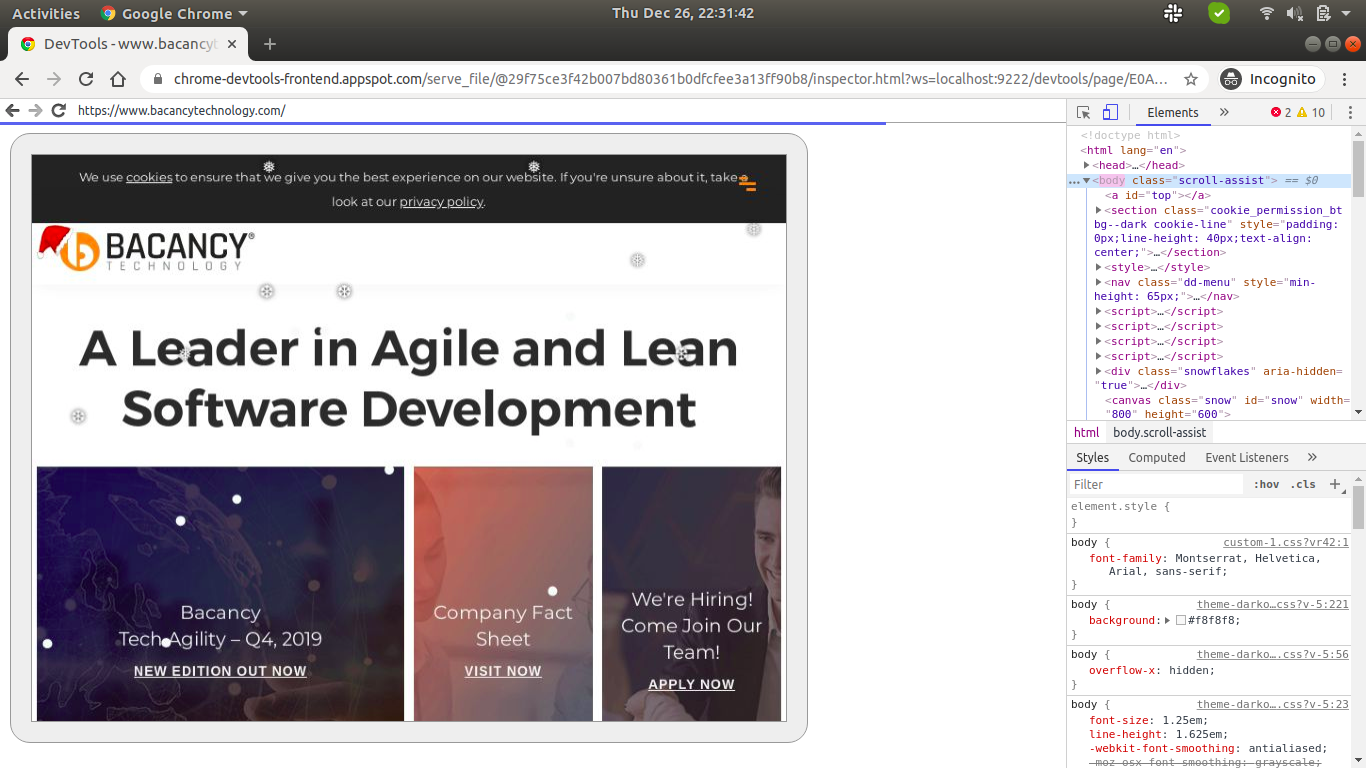Open the Event Listeners tab

[x=1246, y=457]
